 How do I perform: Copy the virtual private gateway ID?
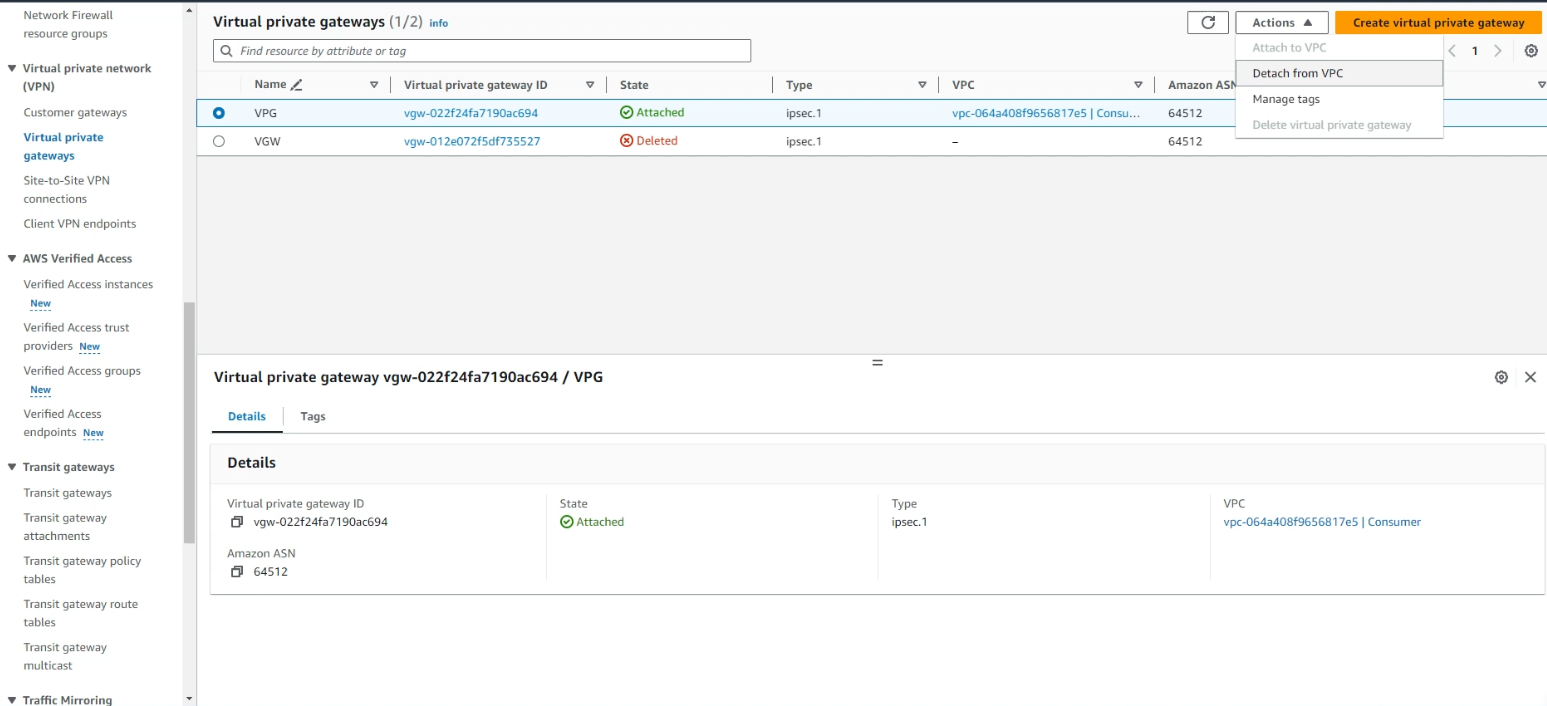coord(237,522)
